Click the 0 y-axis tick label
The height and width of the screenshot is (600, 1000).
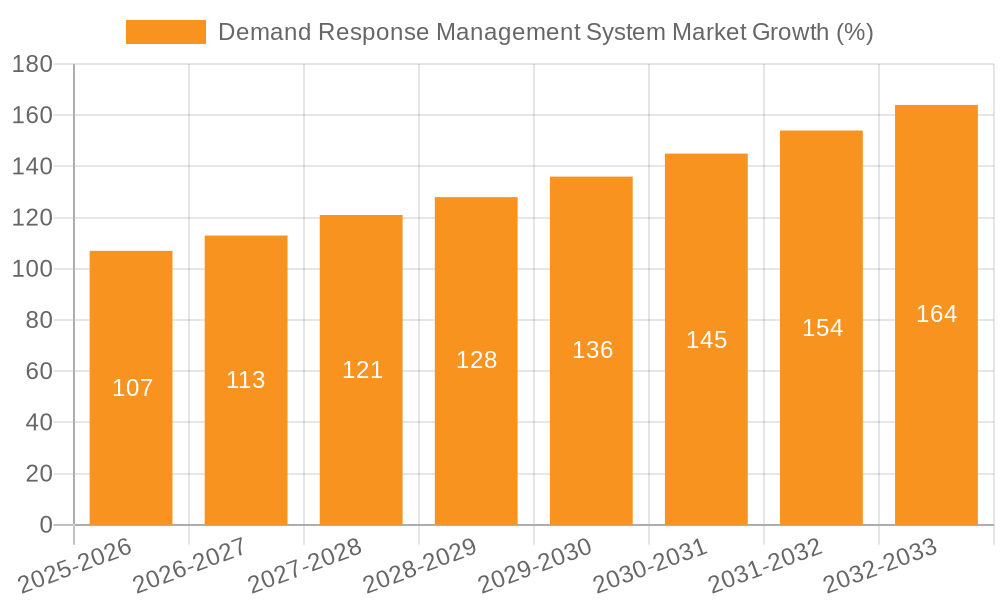tap(46, 525)
